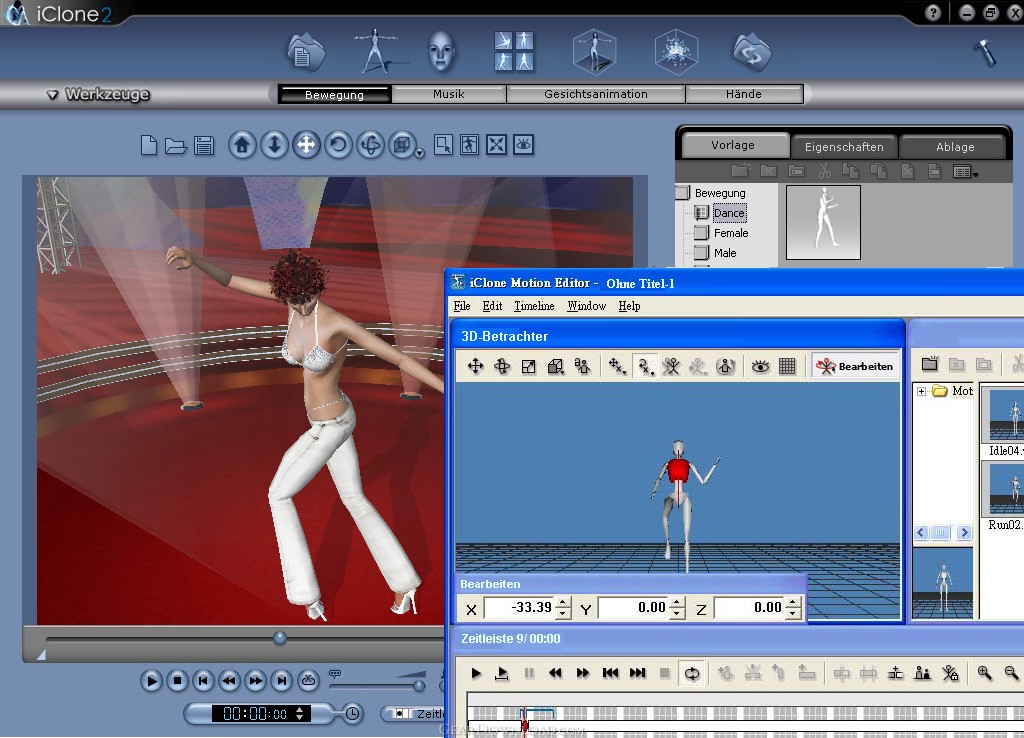Switch to the Eigenschaften tab
The image size is (1024, 738).
pos(844,145)
